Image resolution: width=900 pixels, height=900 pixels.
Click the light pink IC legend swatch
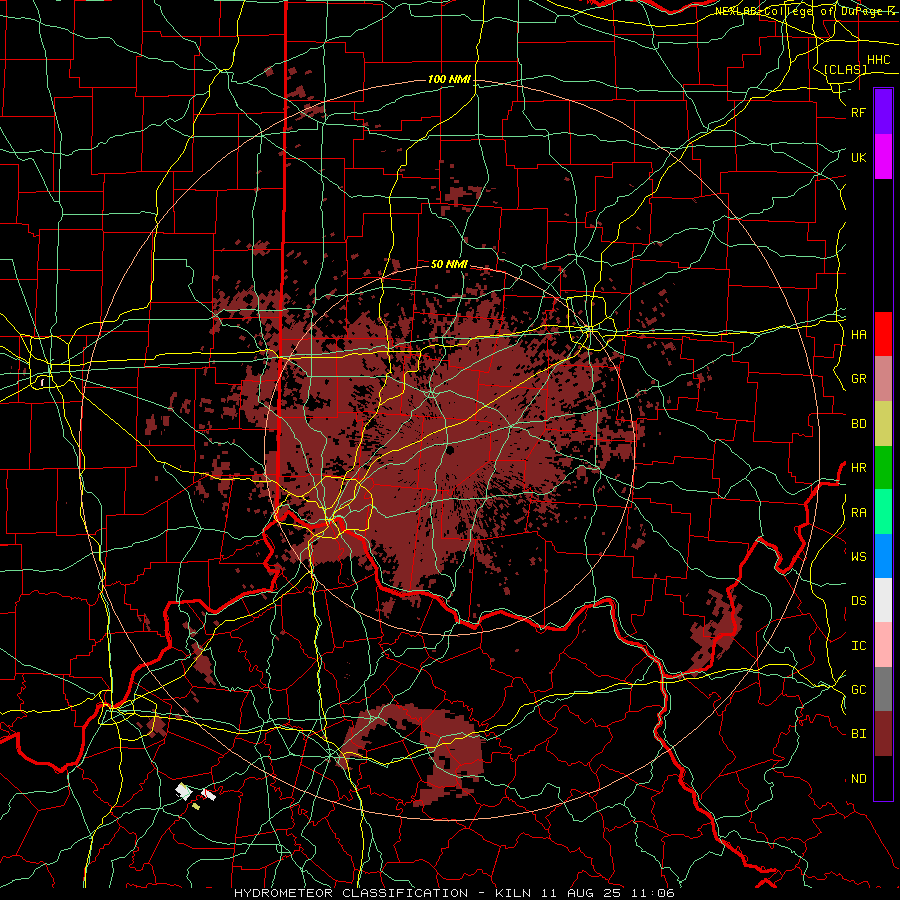883,645
